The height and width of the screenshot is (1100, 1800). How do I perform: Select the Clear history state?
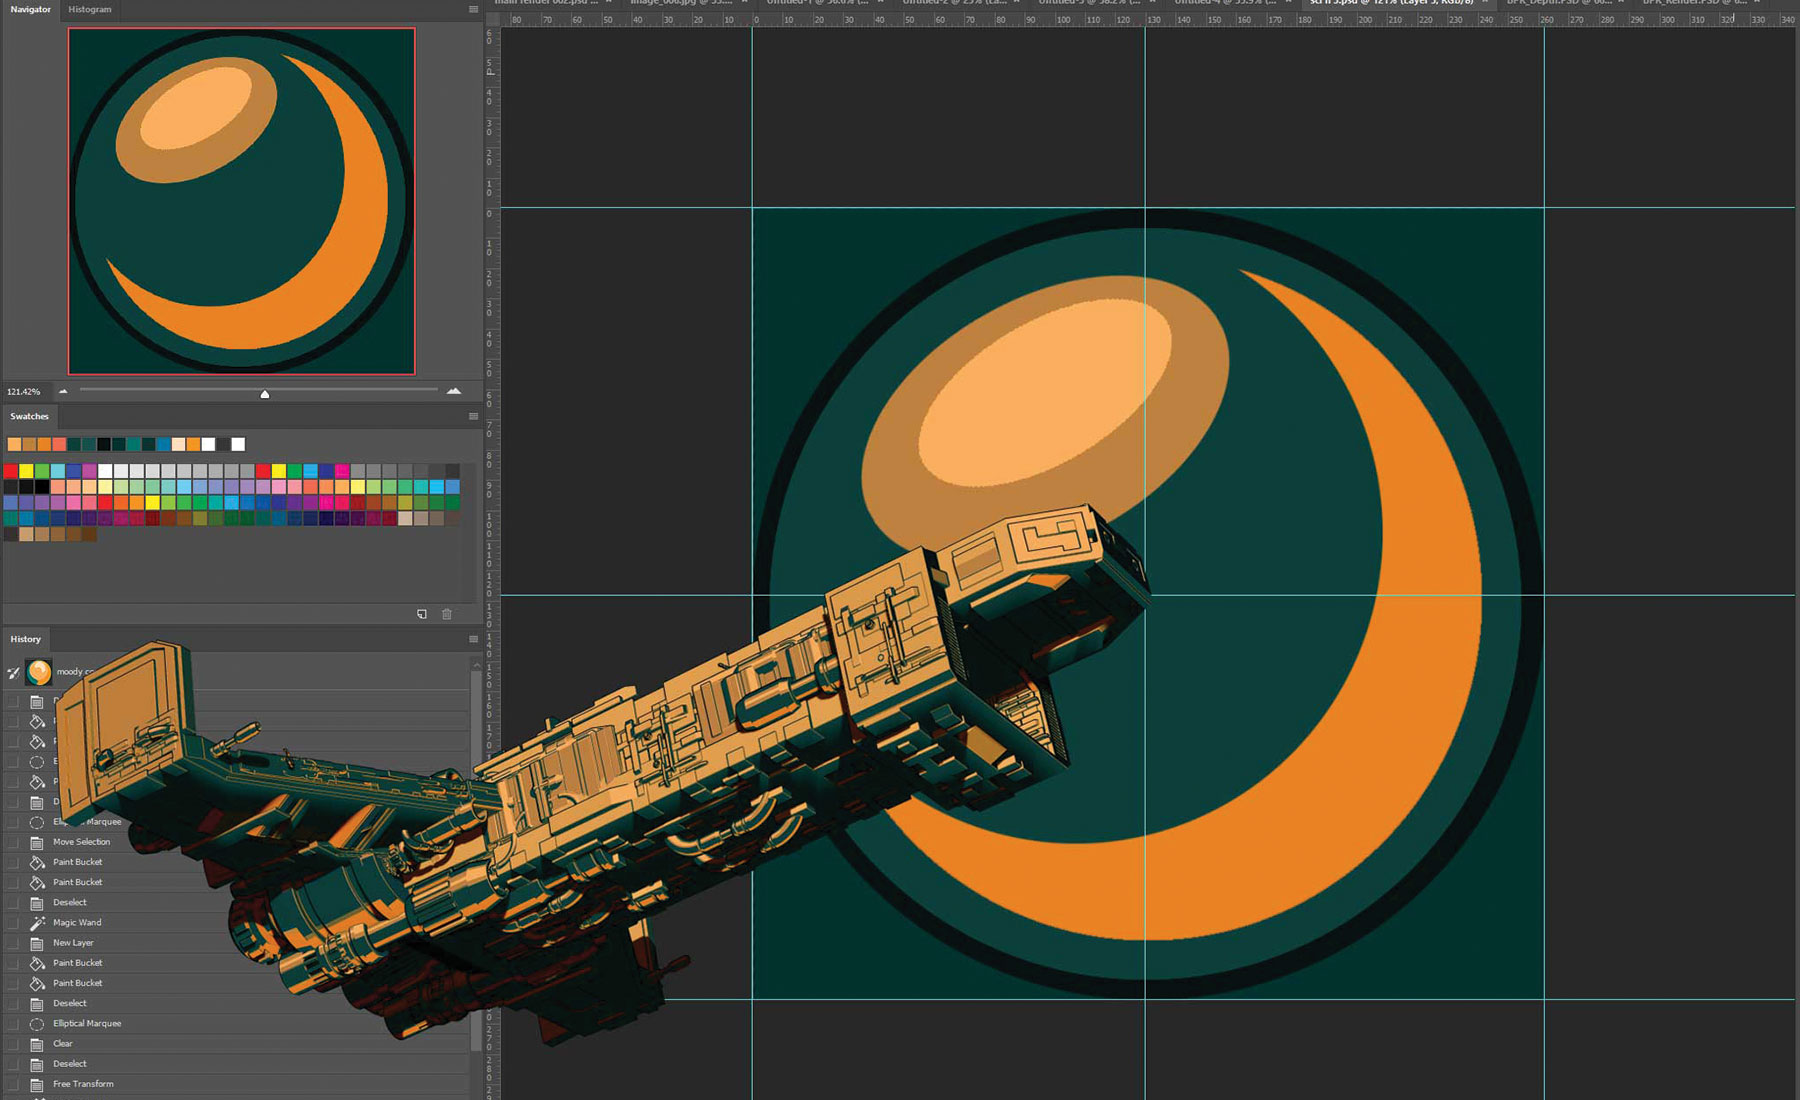pyautogui.click(x=63, y=1044)
